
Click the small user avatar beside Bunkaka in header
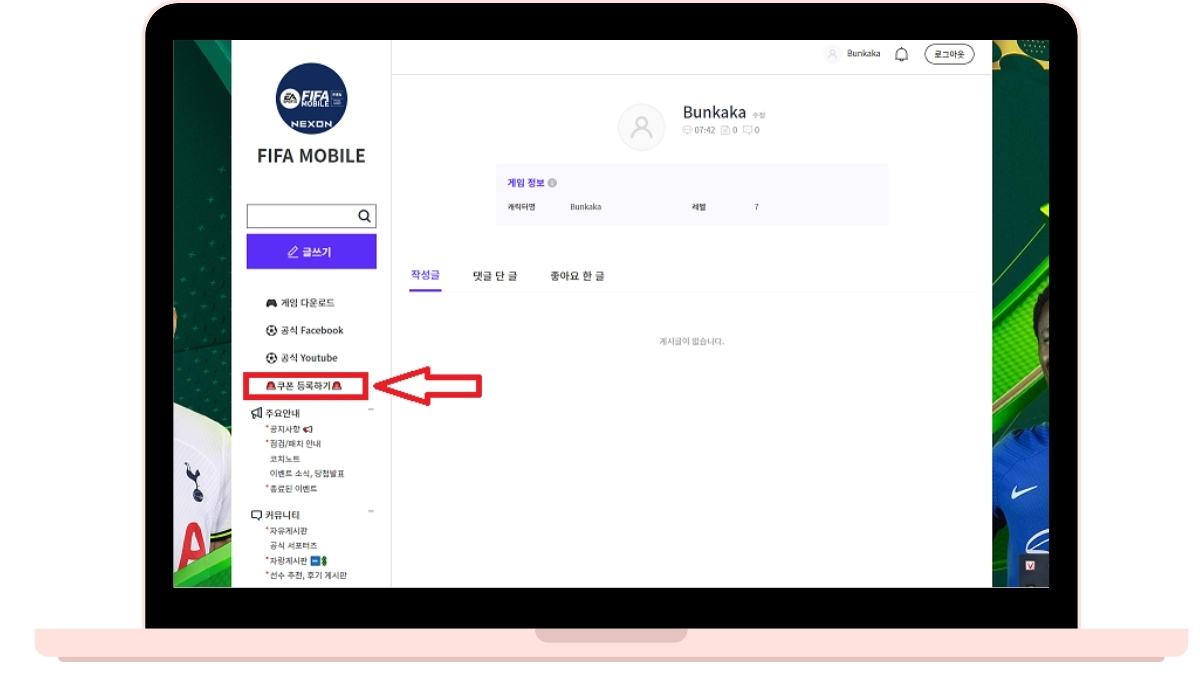[x=832, y=54]
